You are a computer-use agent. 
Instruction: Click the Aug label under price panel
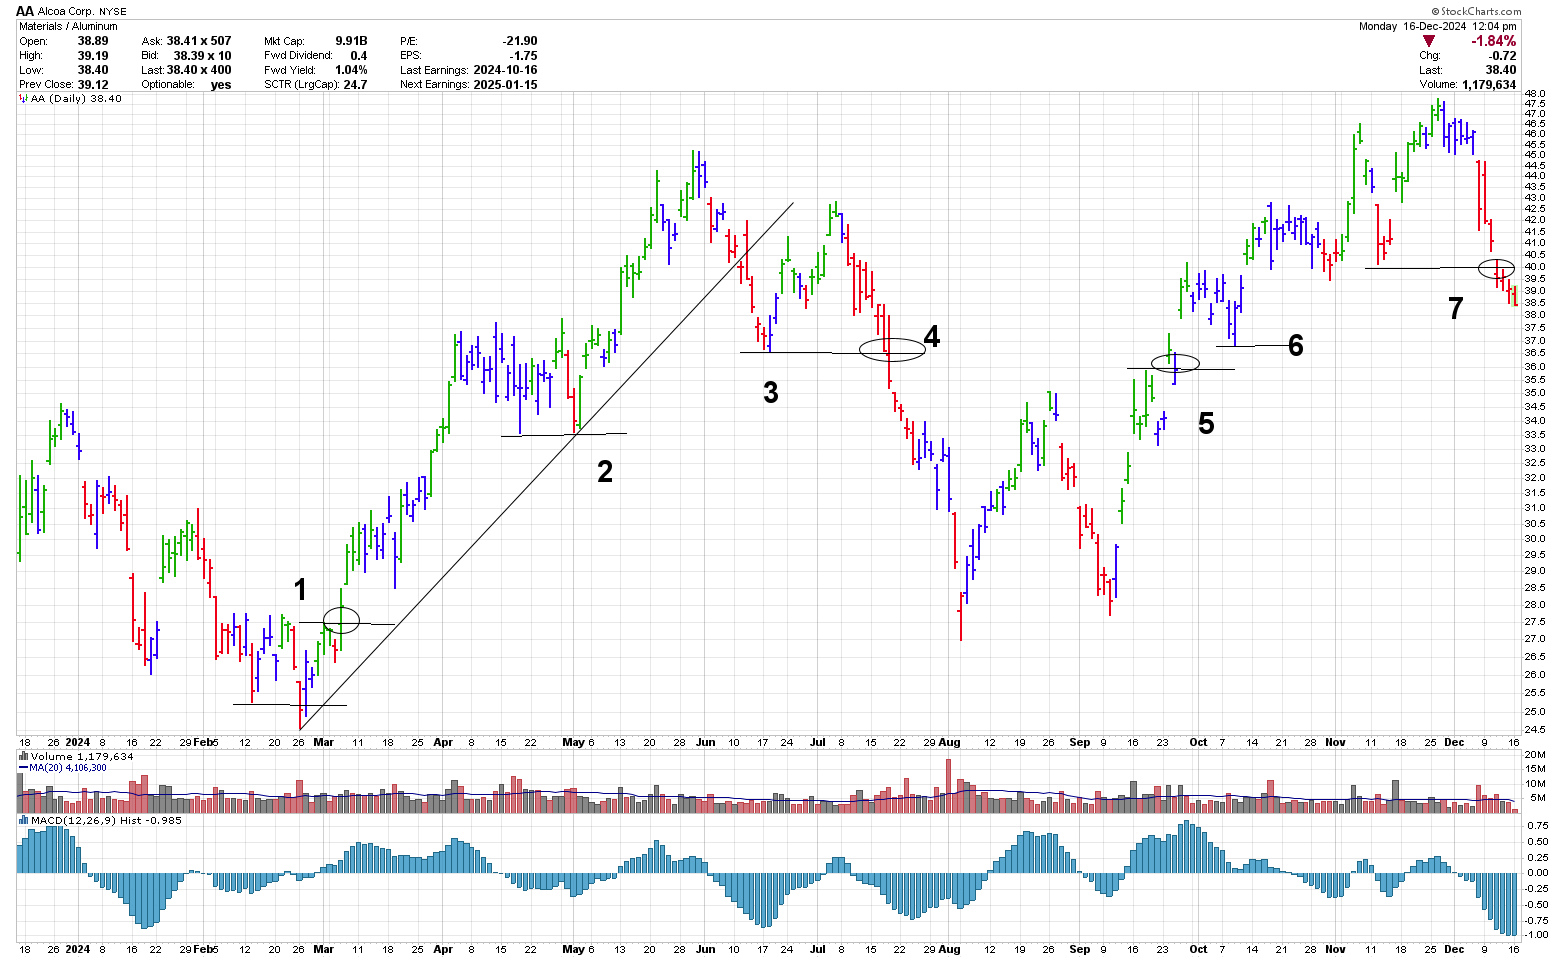point(948,743)
